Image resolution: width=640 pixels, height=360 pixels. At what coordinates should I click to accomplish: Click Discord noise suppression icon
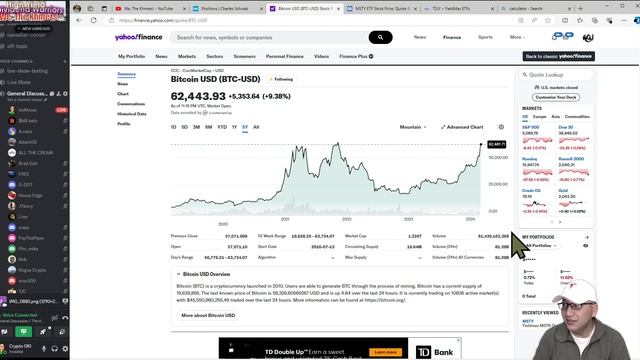[x=54, y=318]
